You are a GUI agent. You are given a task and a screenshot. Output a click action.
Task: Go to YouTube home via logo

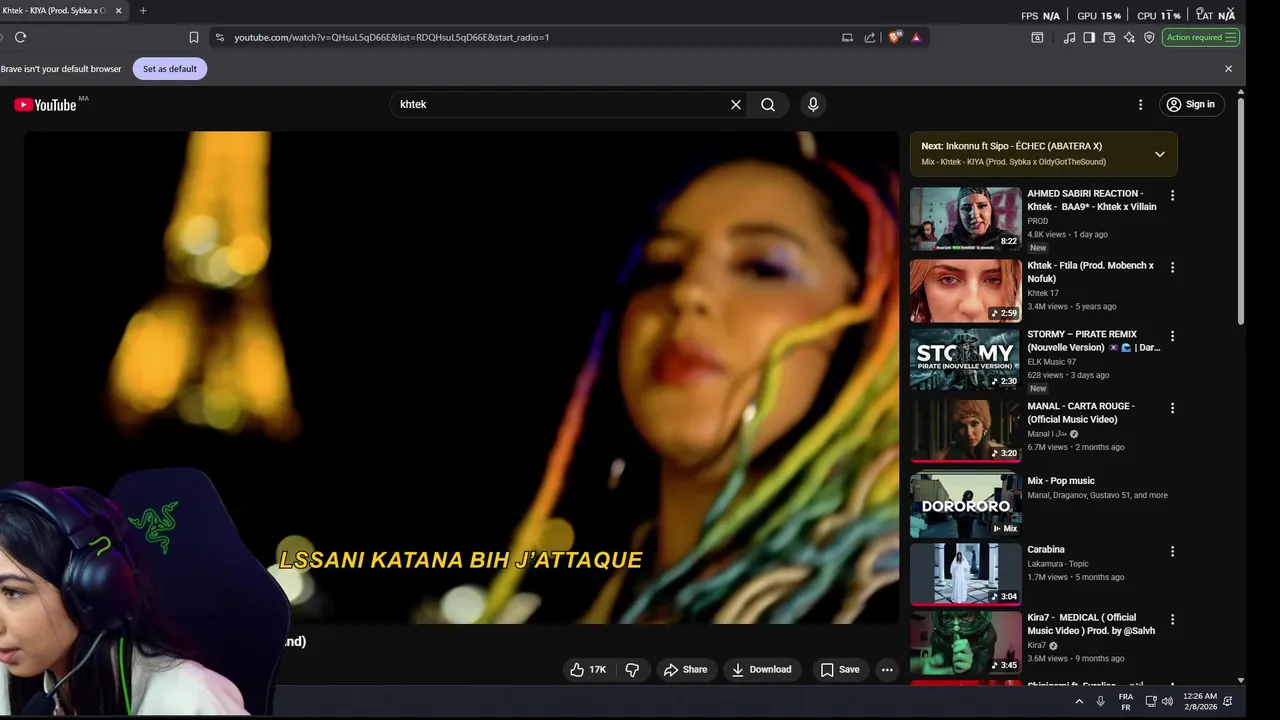[45, 105]
